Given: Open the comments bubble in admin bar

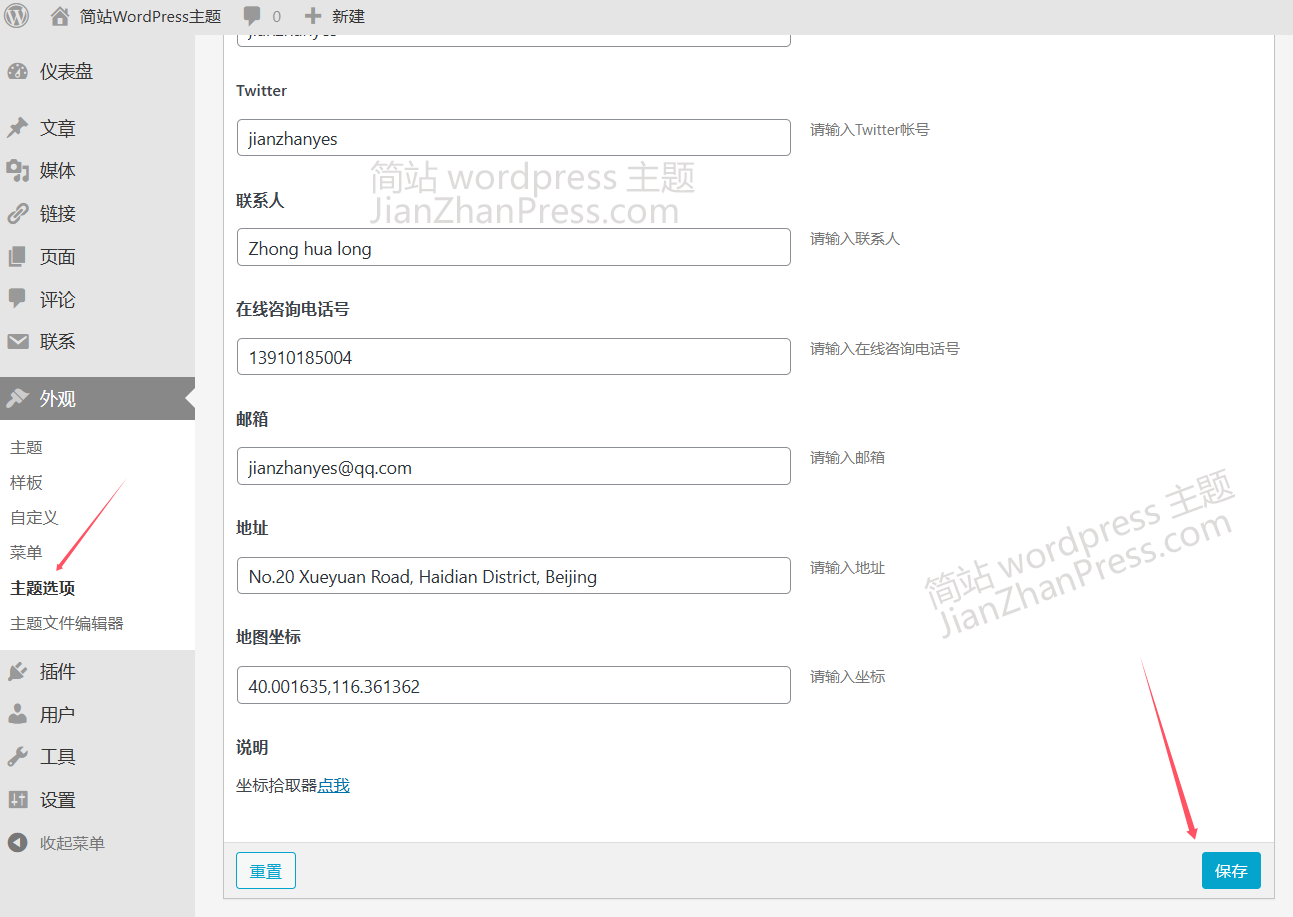Looking at the screenshot, I should [252, 16].
